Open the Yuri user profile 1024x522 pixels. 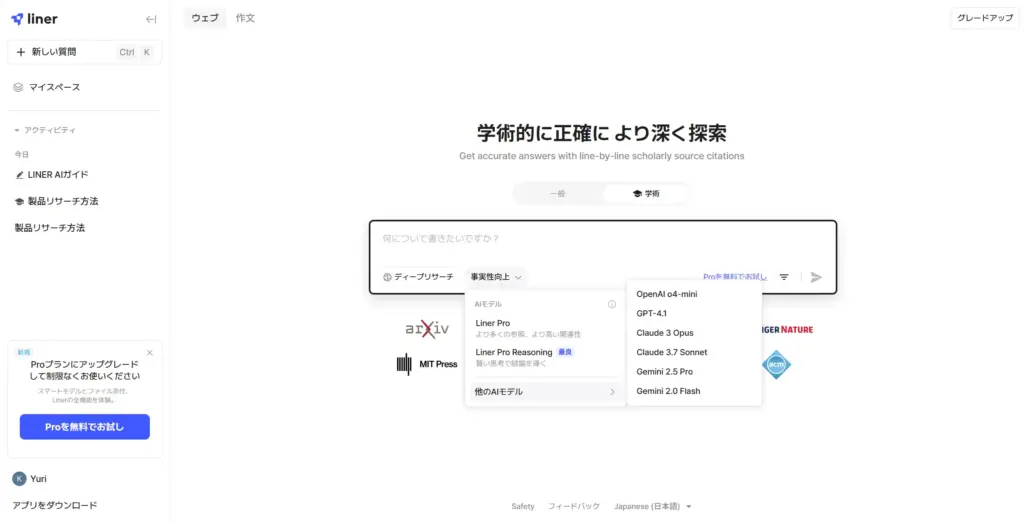click(29, 479)
